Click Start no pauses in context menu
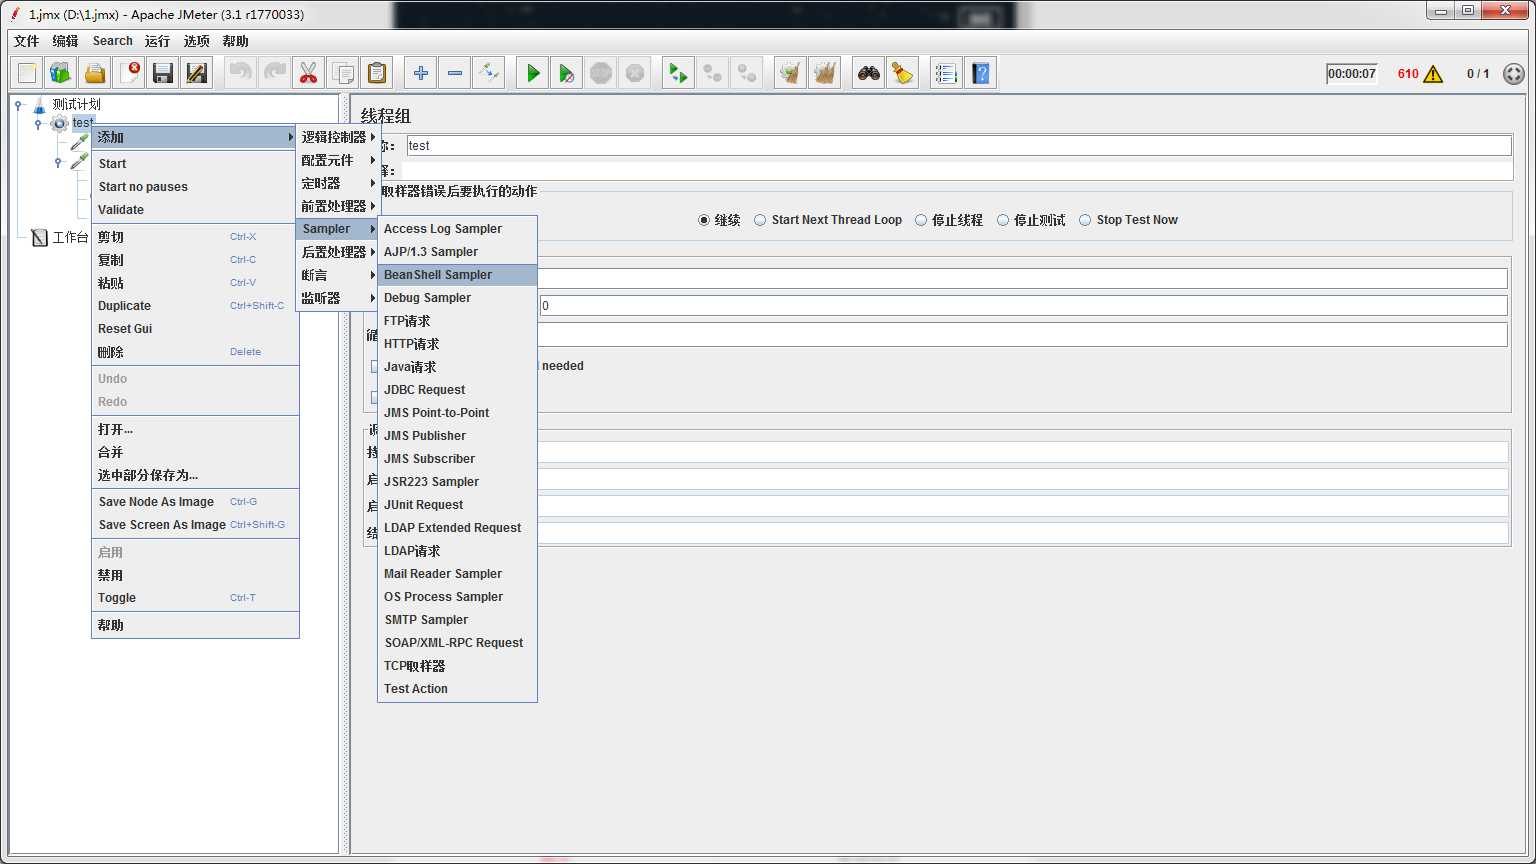 tap(195, 187)
